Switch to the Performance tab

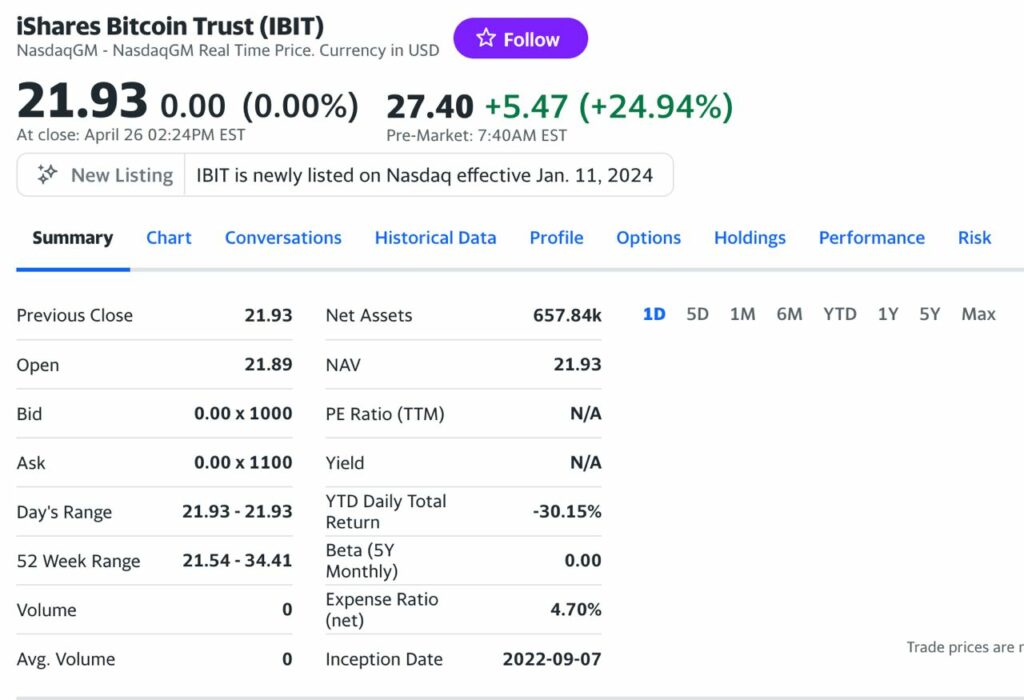pos(871,238)
